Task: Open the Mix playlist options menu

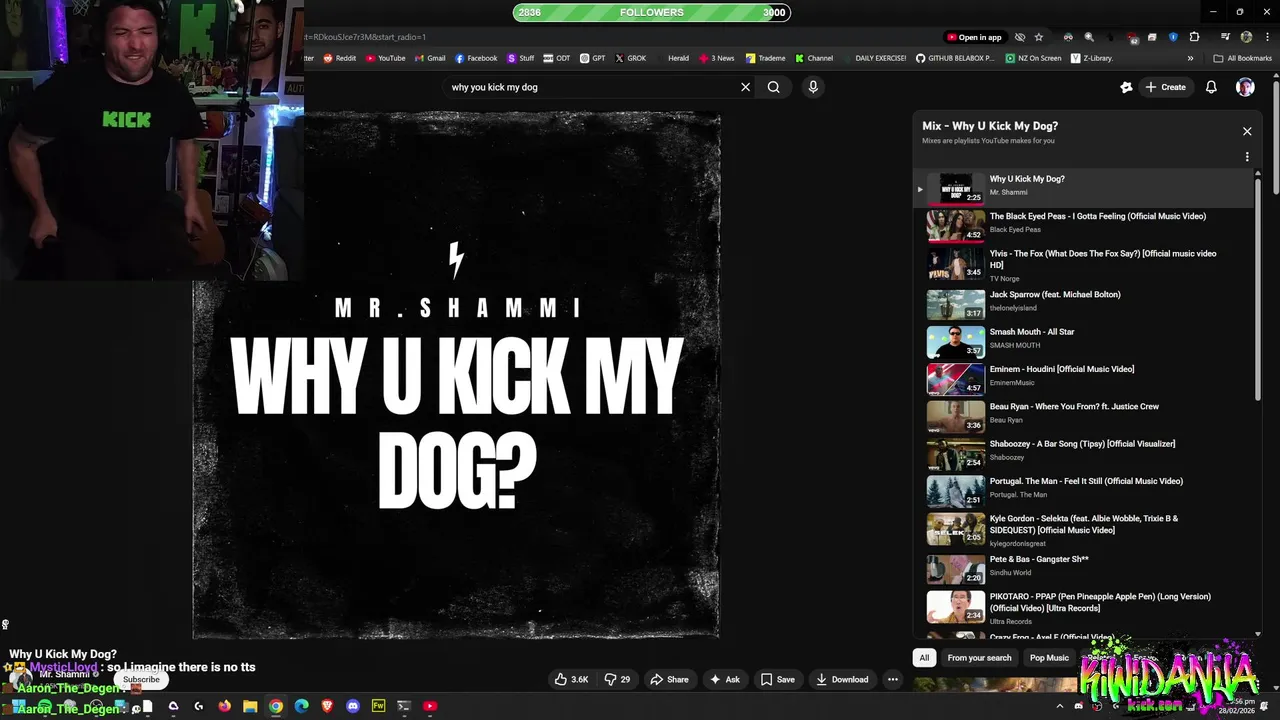Action: [x=1247, y=157]
